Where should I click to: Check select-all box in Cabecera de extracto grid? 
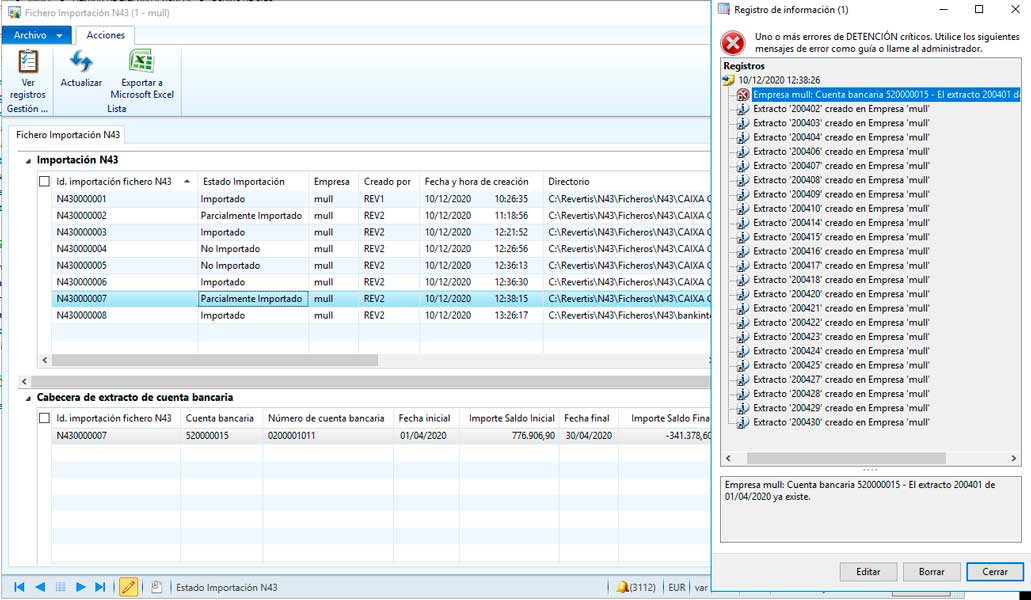[44, 418]
